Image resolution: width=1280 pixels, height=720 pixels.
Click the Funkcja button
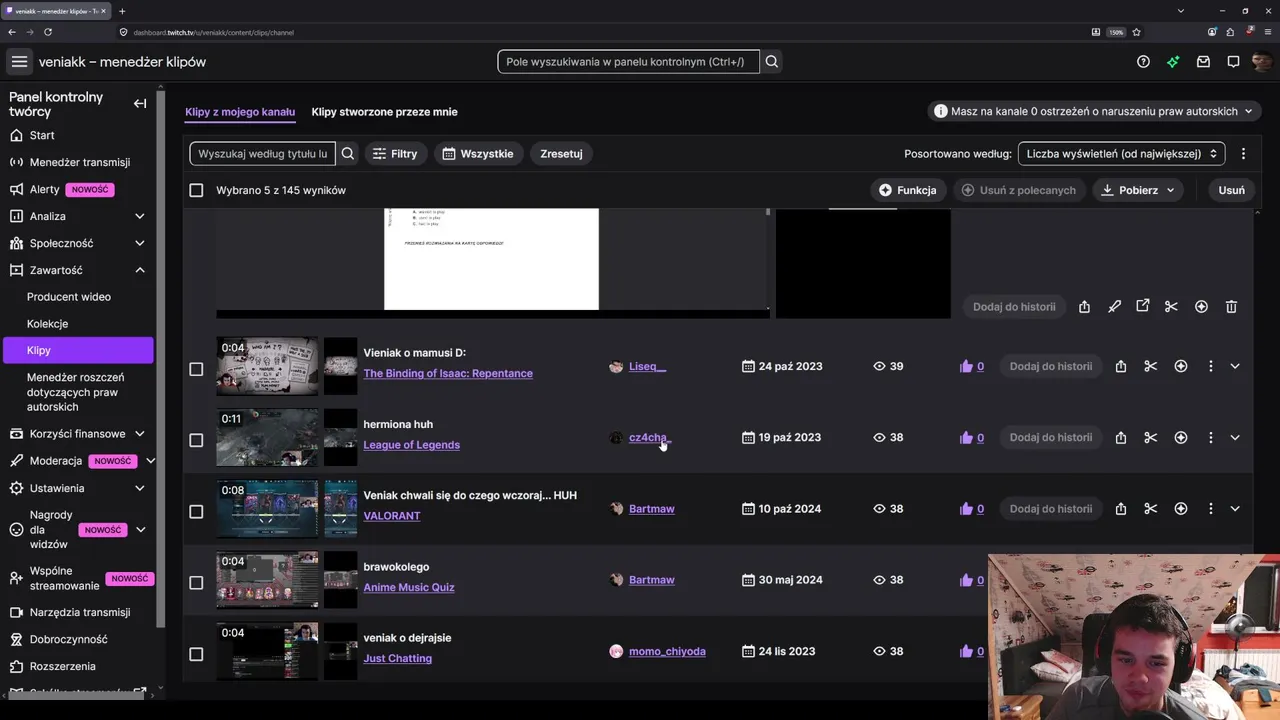pos(908,190)
